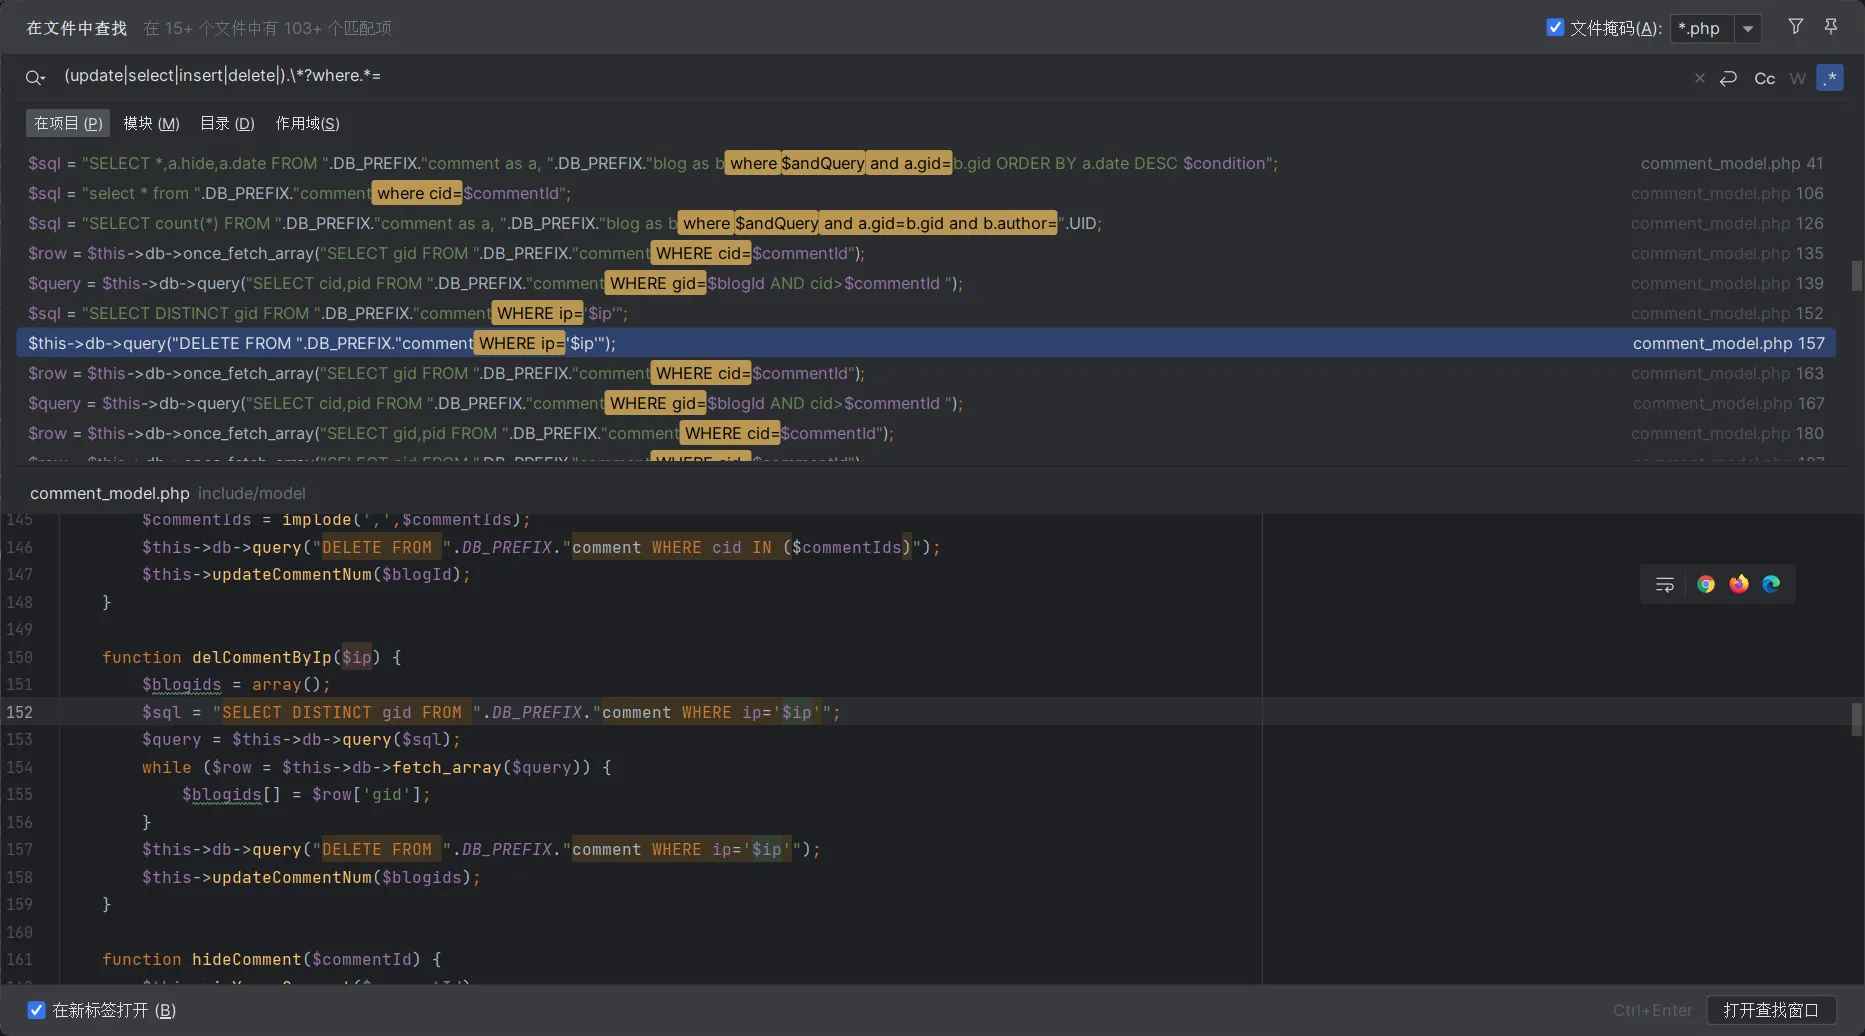Toggle soft-wrap icon in preview

tap(1665, 584)
